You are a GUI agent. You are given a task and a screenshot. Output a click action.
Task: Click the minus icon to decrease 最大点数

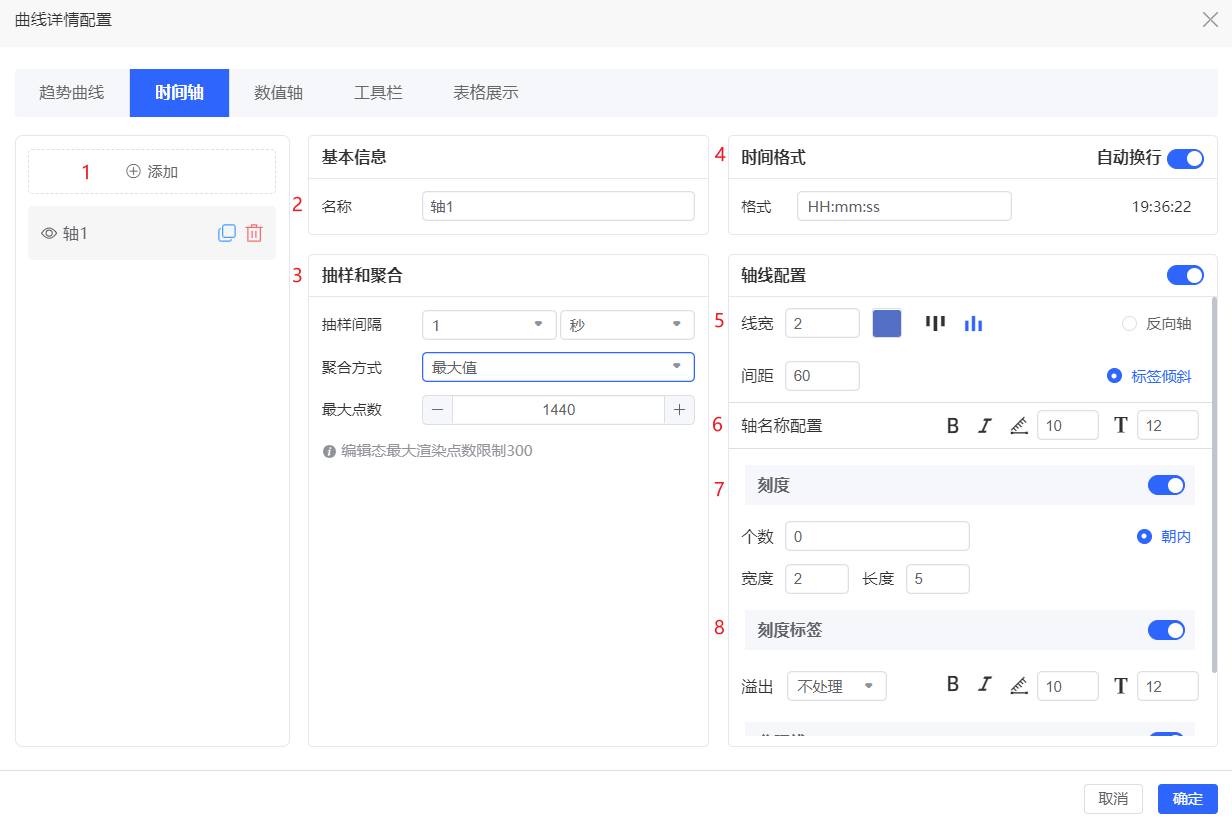(437, 410)
